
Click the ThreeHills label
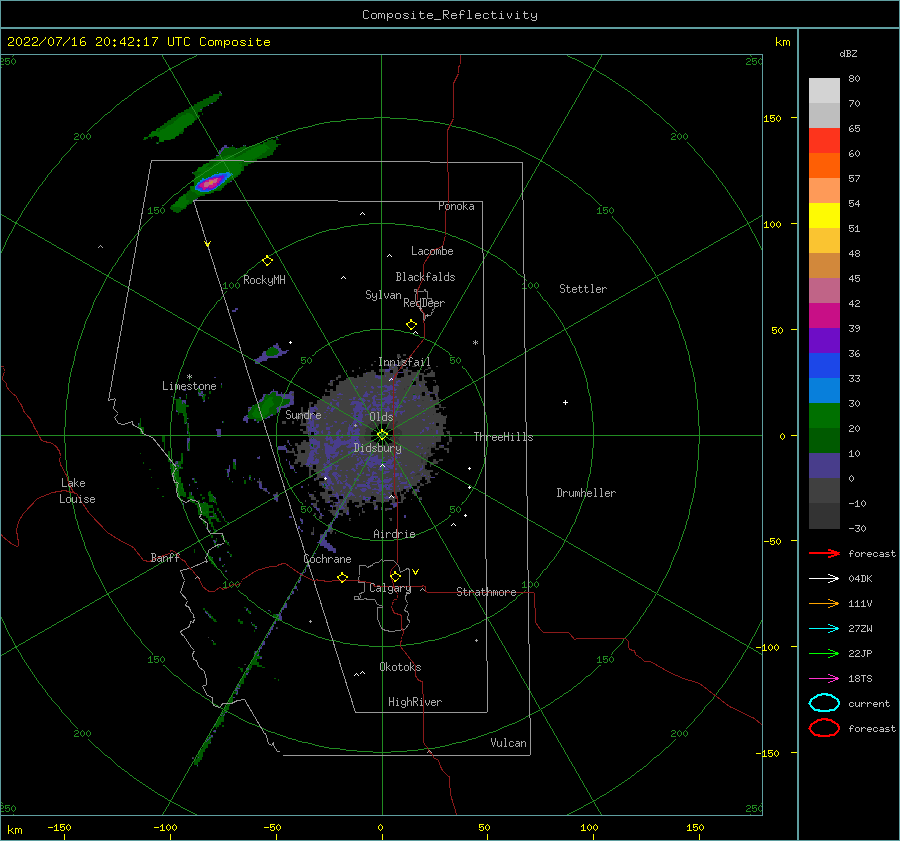coord(503,437)
